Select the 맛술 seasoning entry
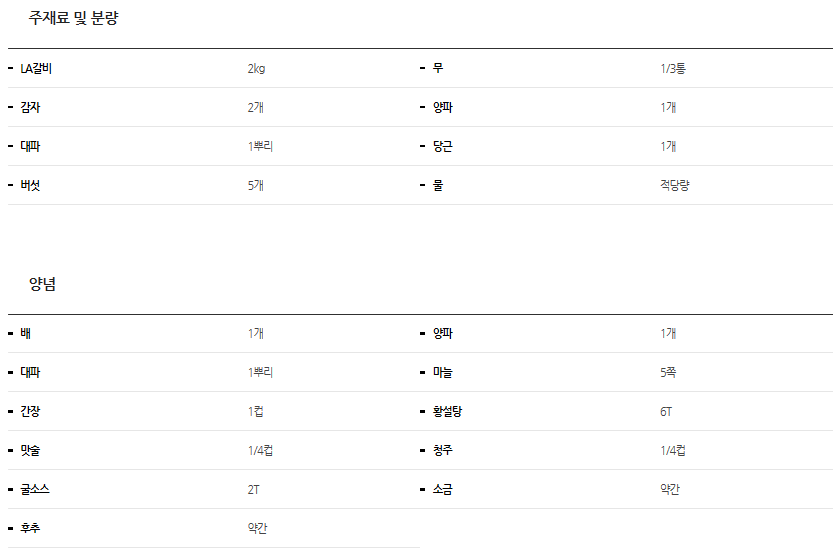Viewport: 840px width, 555px height. pyautogui.click(x=30, y=450)
